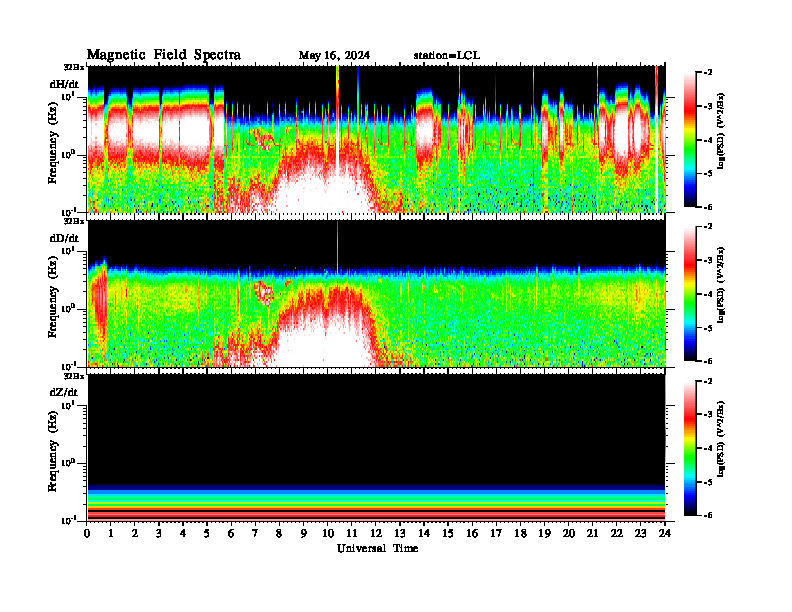Click the dH/dt panel color scale bar
The image size is (792, 612).
coord(690,139)
